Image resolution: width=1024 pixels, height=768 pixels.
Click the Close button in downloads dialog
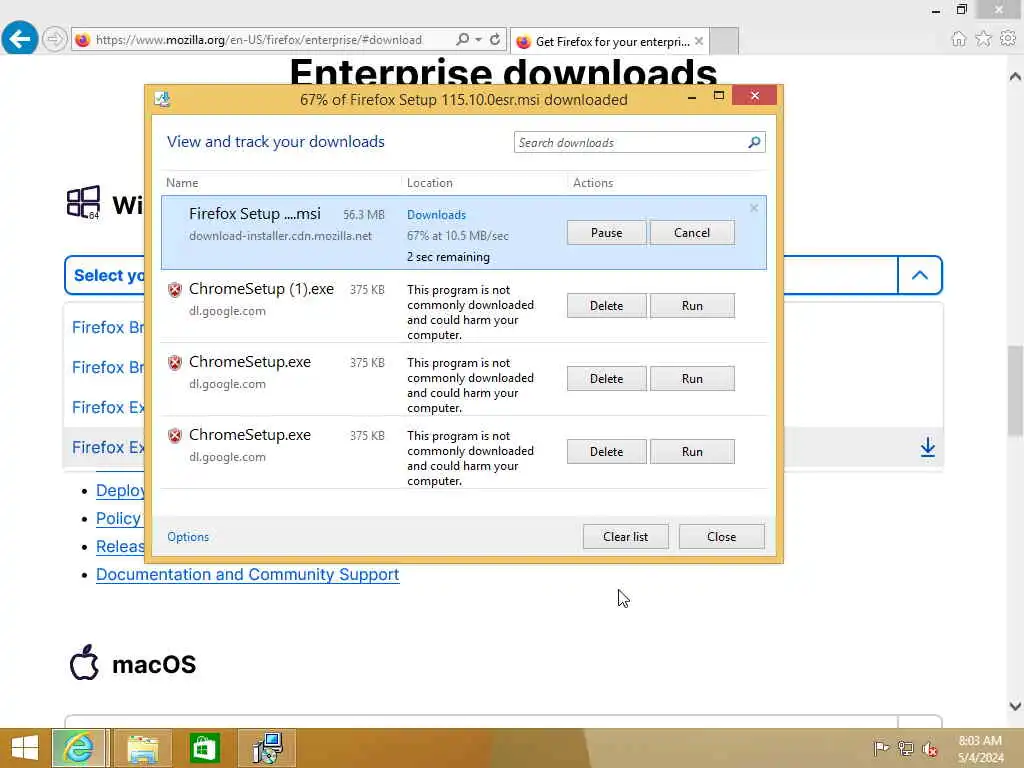(x=722, y=537)
